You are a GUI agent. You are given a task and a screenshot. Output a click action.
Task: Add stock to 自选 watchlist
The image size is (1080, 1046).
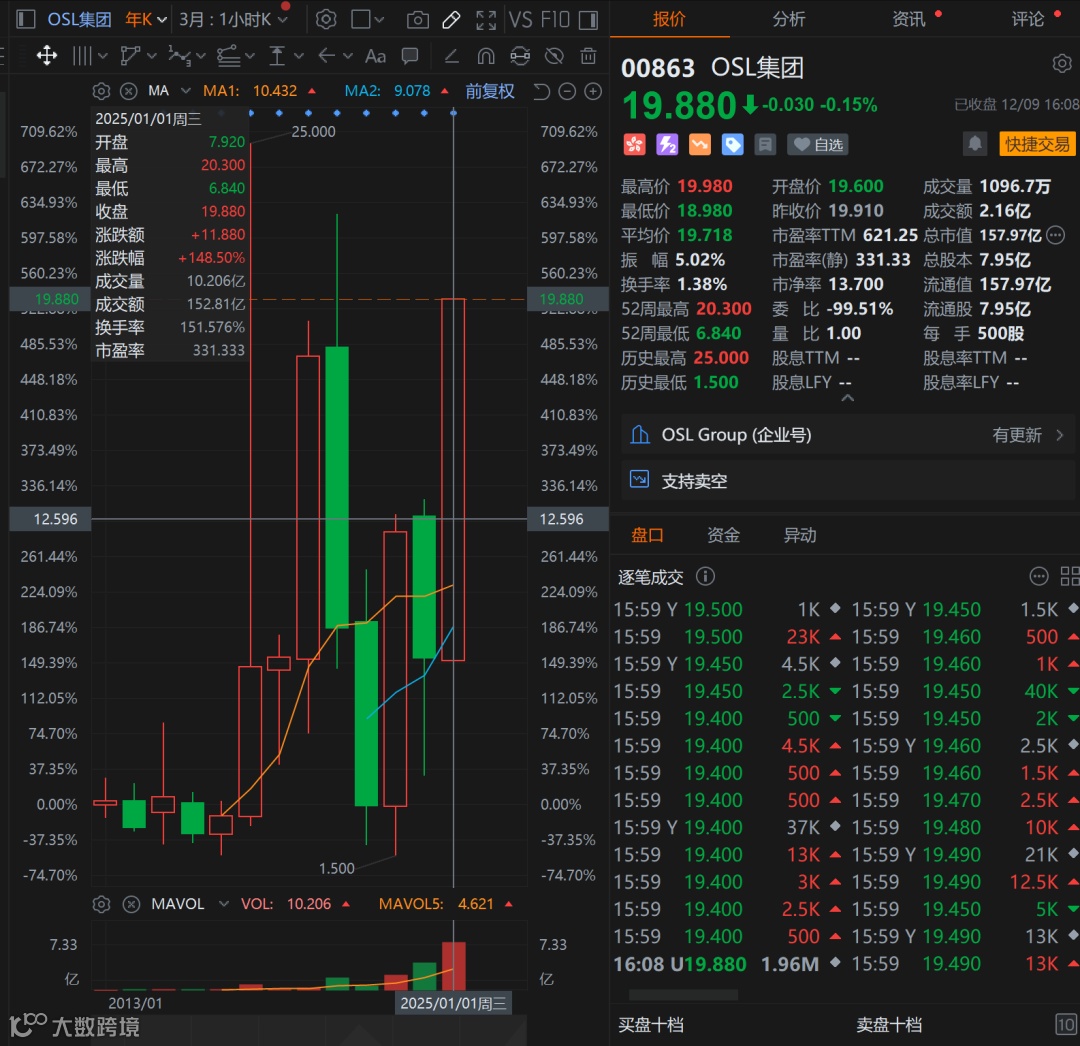tap(818, 145)
